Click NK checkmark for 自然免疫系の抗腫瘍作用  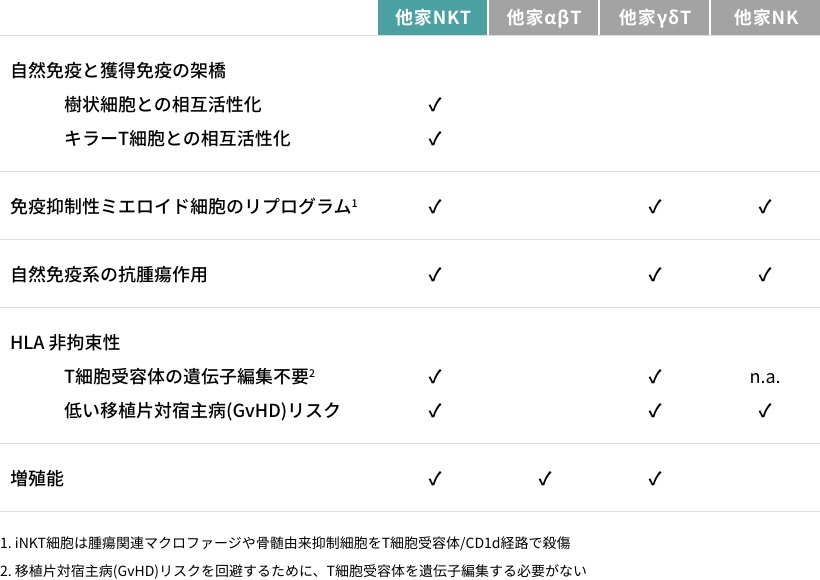coord(765,275)
